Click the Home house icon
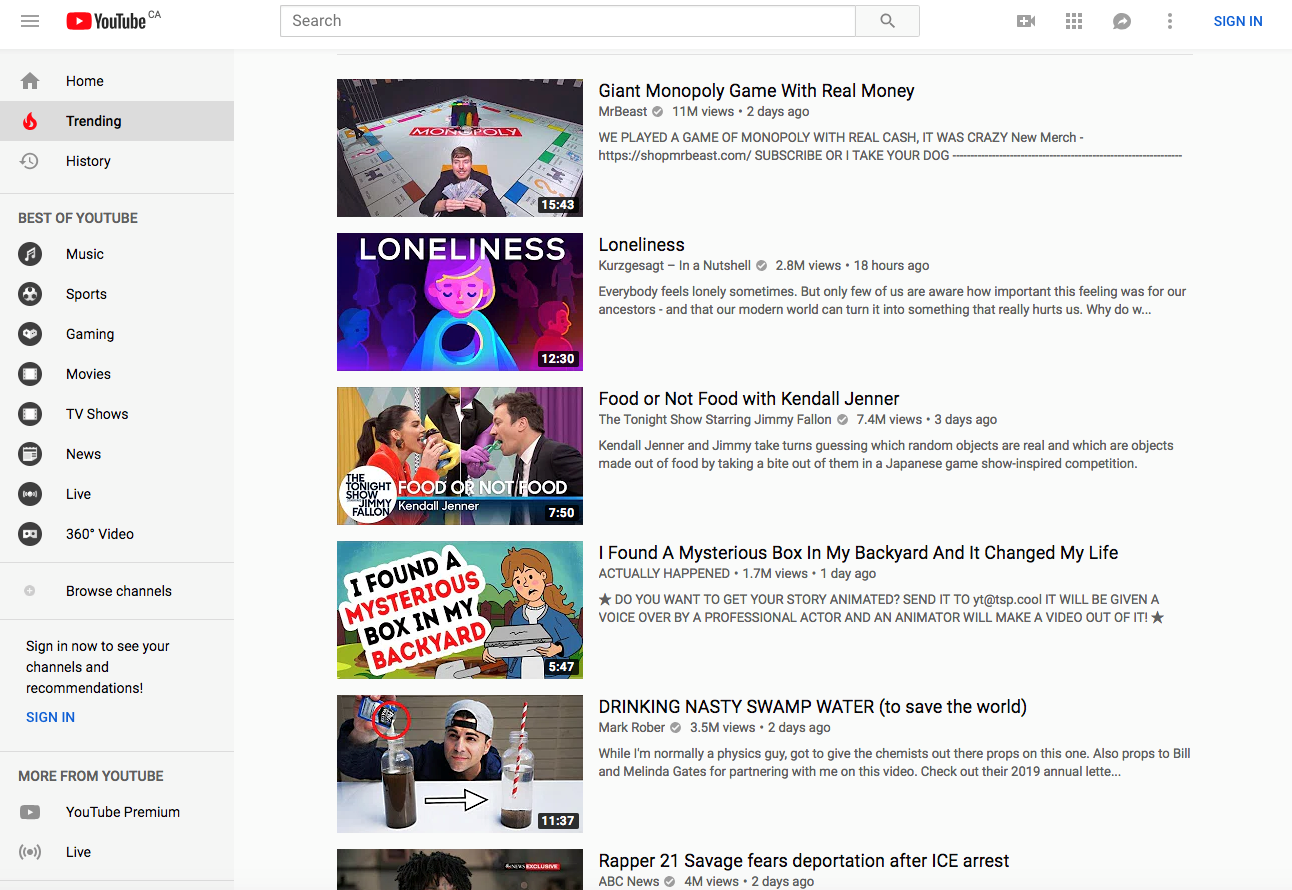This screenshot has height=890, width=1292. click(x=30, y=81)
